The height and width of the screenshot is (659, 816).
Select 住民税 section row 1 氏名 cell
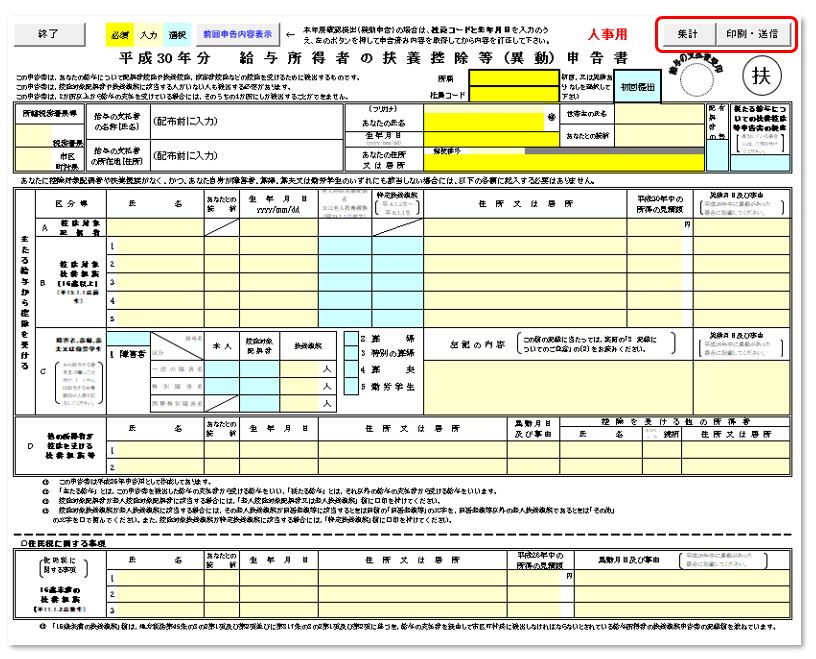[x=161, y=578]
